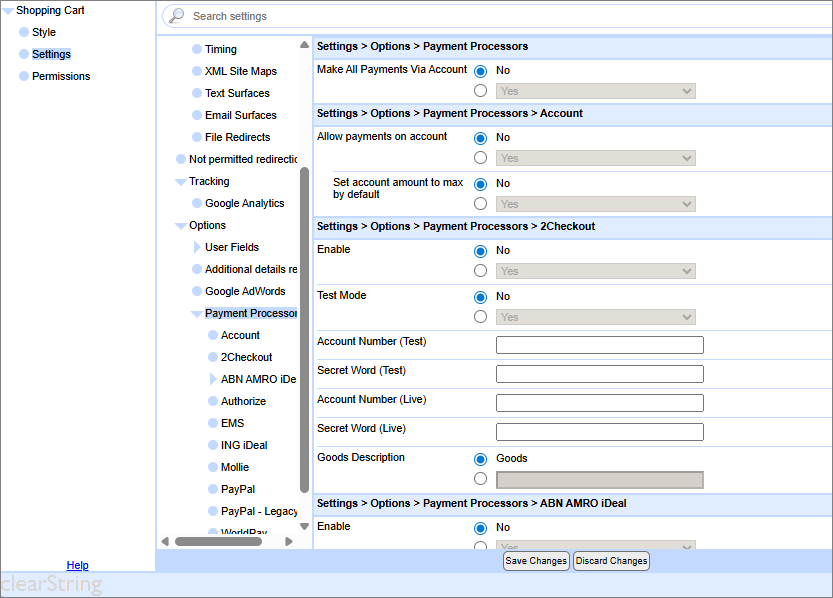The height and width of the screenshot is (598, 833).
Task: Select No for Allow payments on account
Action: (481, 138)
